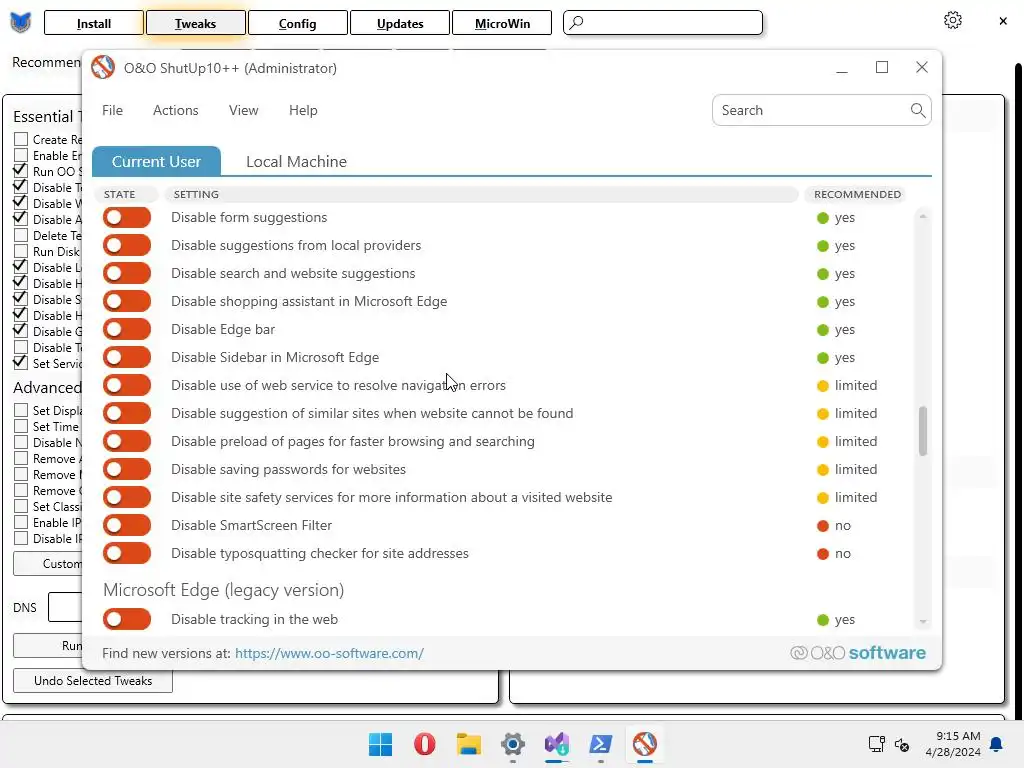Switch to WinUtil Config tab
Viewport: 1024px width, 768px height.
point(298,24)
